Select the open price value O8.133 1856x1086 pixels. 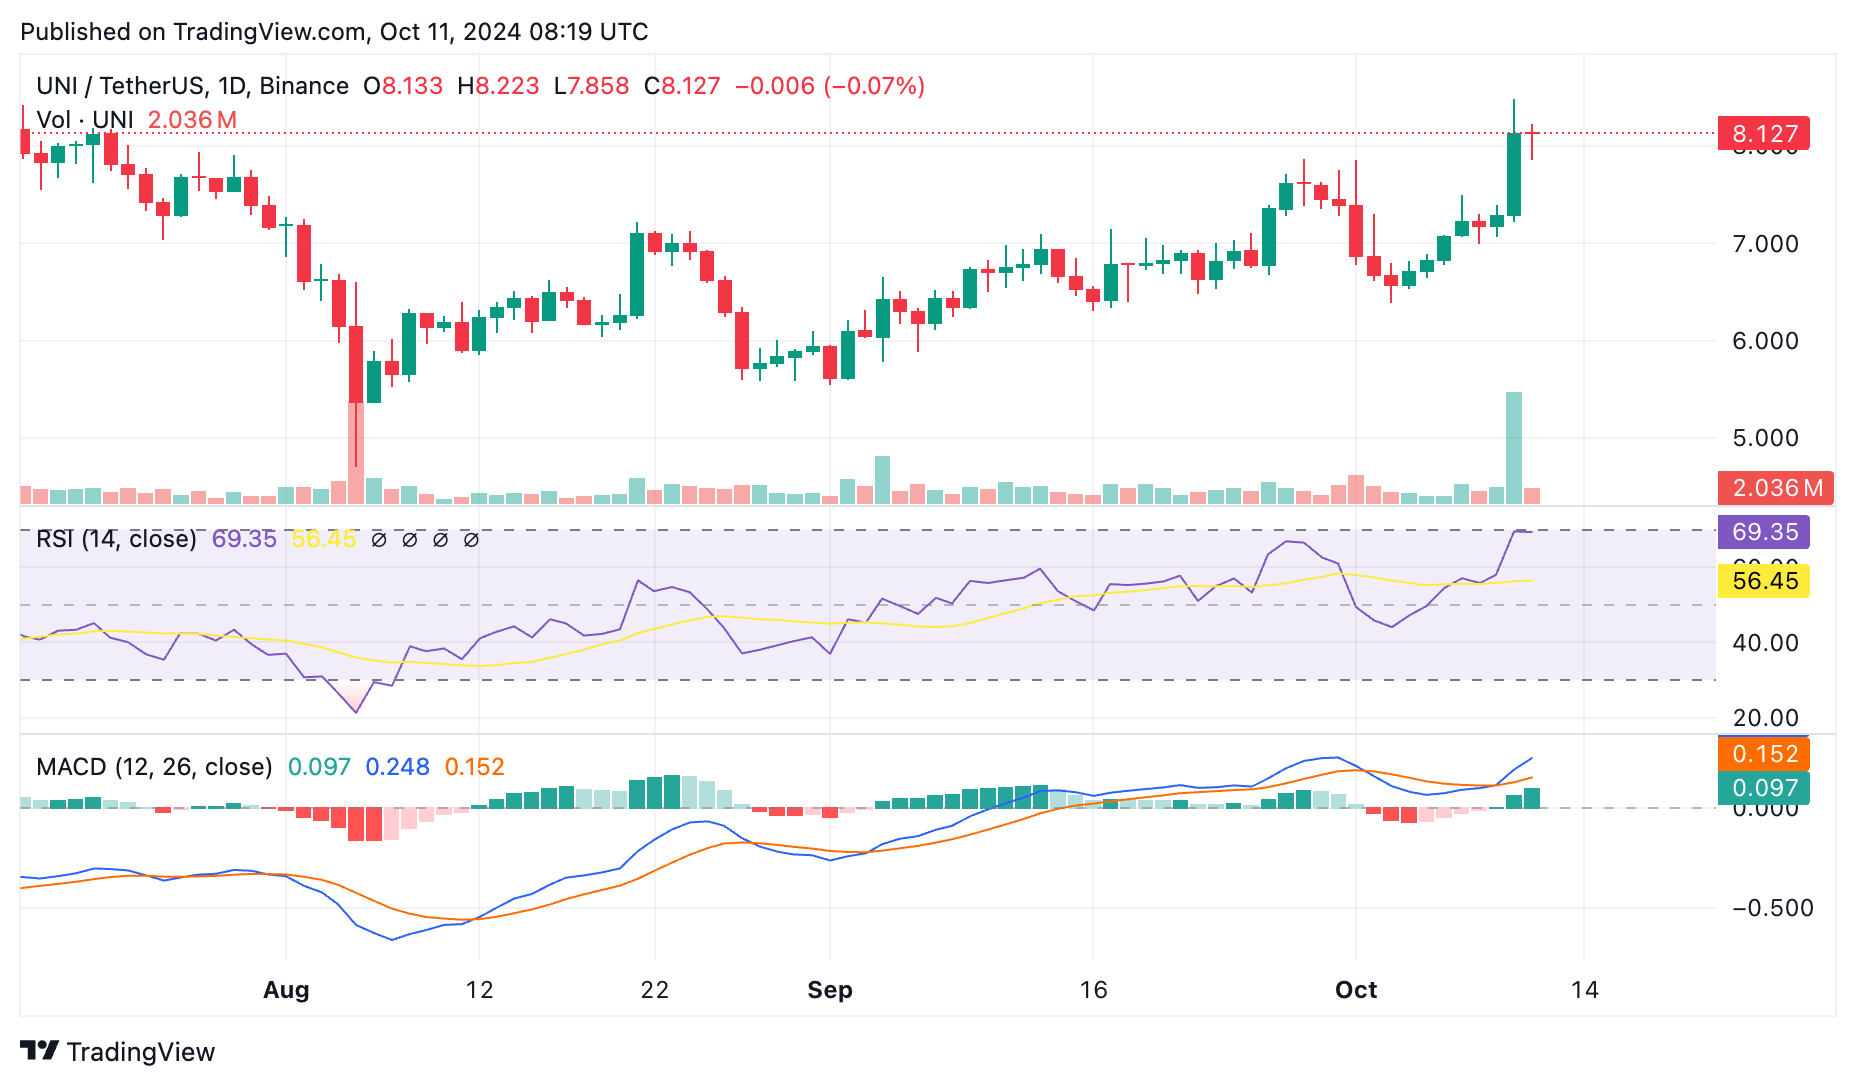pyautogui.click(x=403, y=86)
